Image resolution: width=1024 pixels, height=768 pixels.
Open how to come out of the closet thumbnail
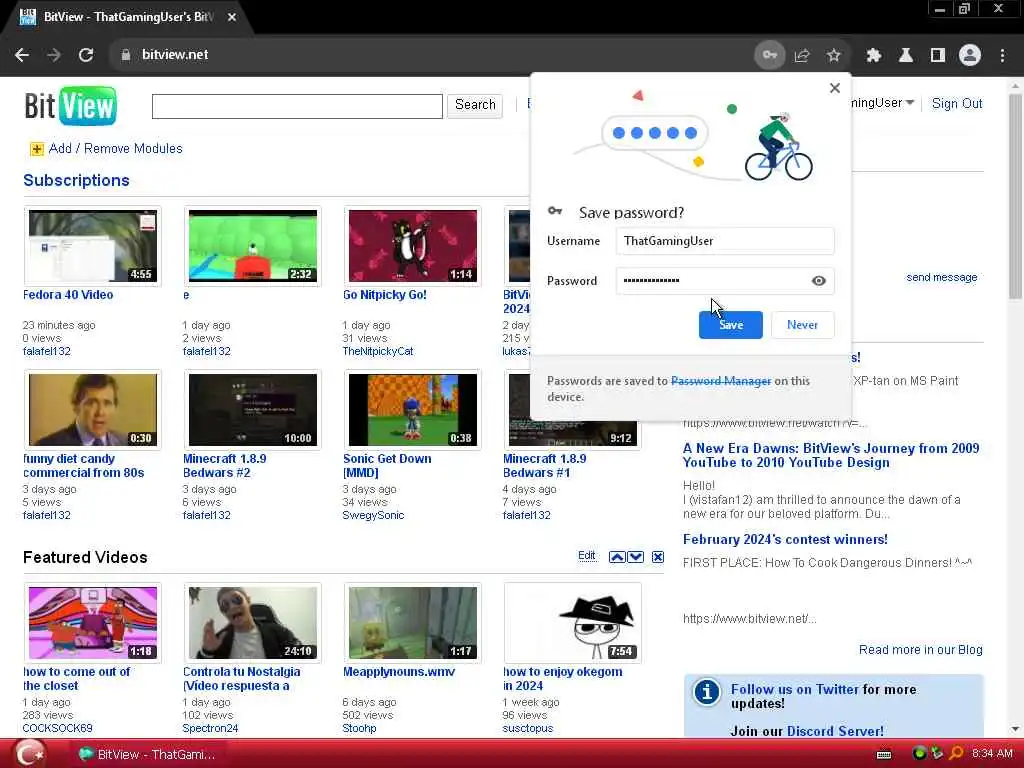pos(93,622)
